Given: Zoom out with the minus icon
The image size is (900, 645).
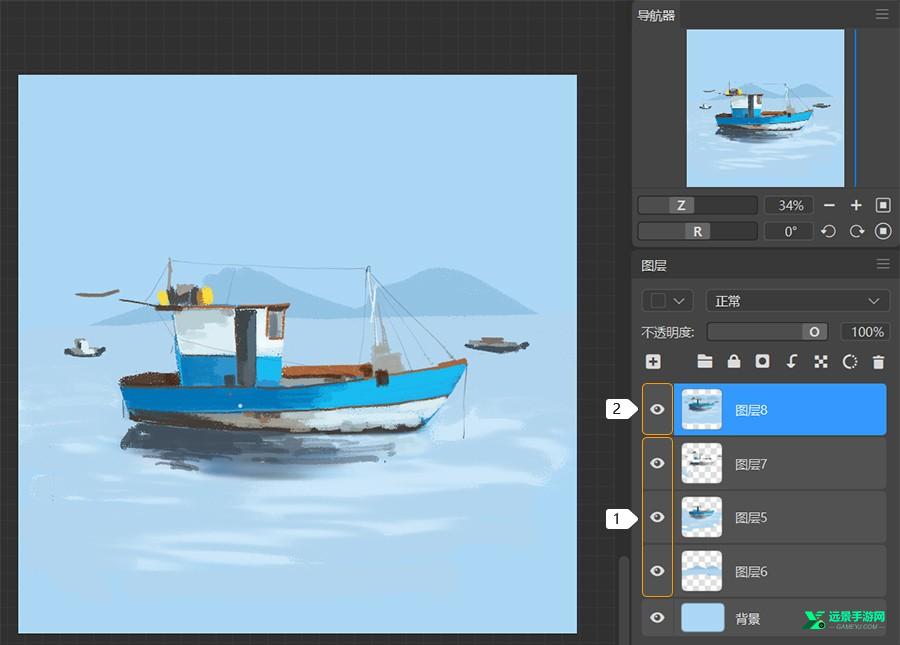Looking at the screenshot, I should (x=829, y=205).
